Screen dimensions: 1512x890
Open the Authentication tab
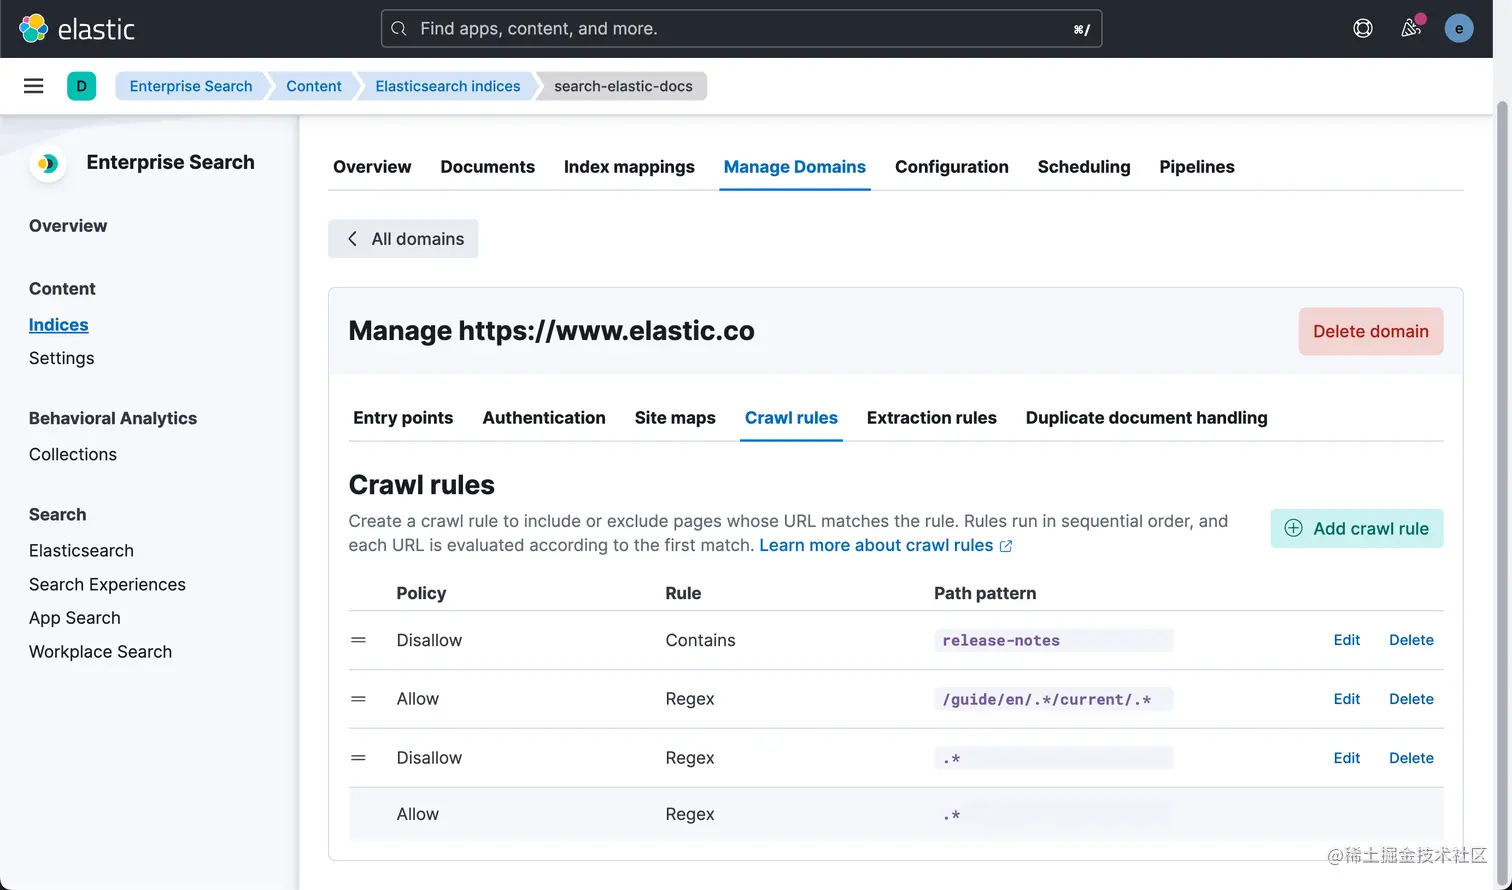(544, 418)
